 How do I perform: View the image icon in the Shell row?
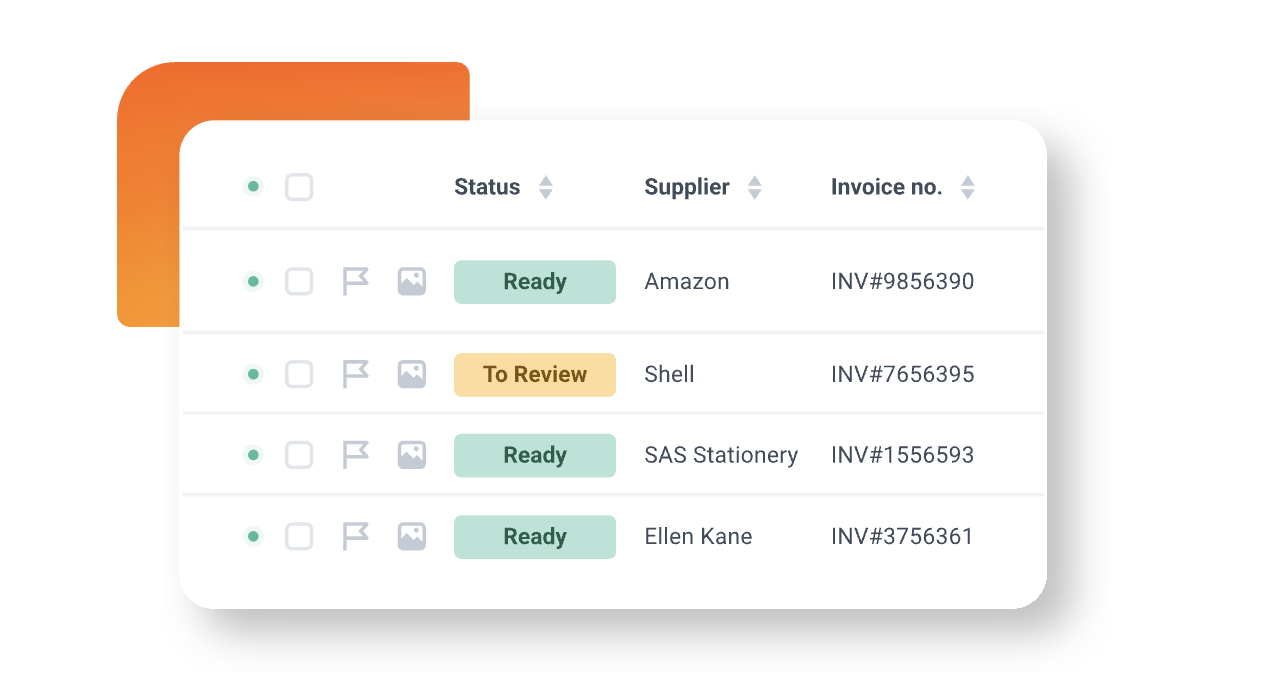412,374
